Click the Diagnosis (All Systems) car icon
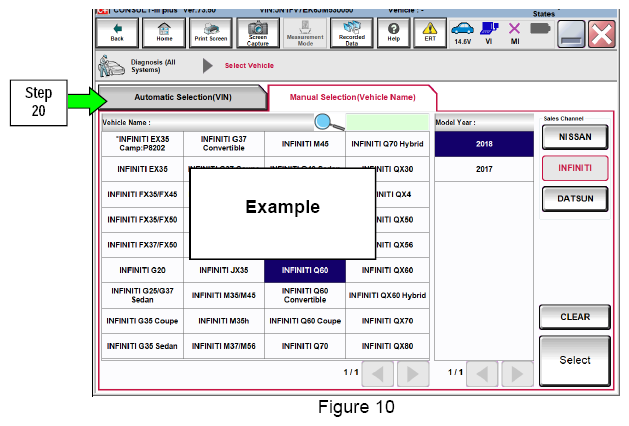The width and height of the screenshot is (629, 426). (111, 66)
